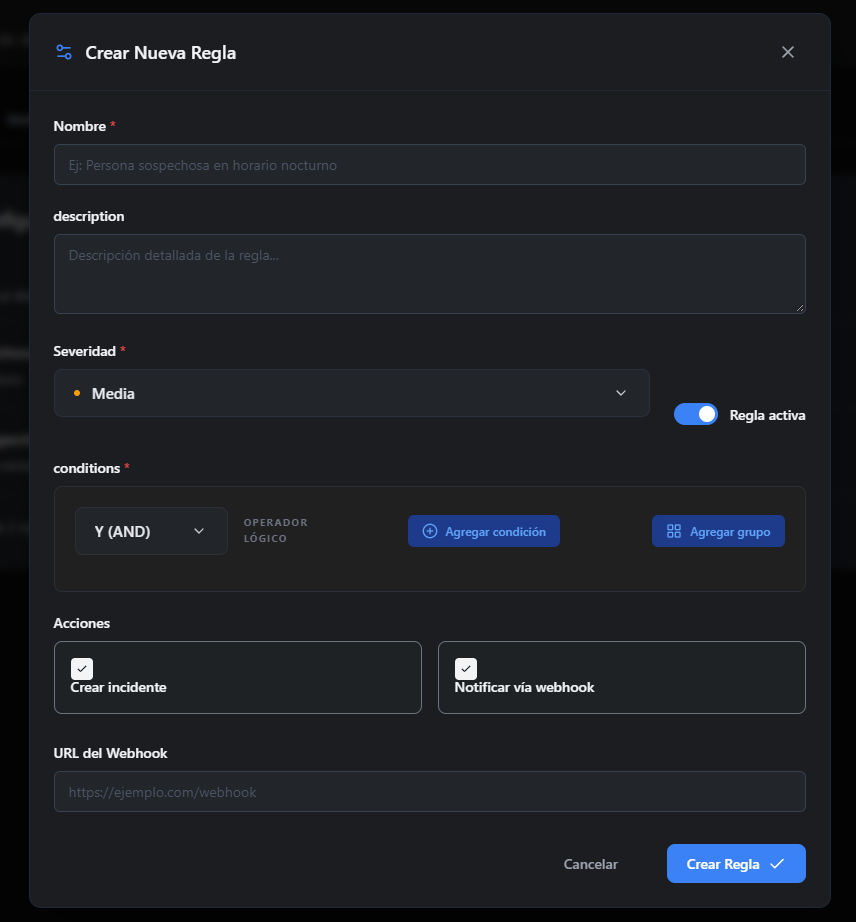The image size is (856, 922).
Task: Click the rule settings icon beside the title
Action: (64, 52)
